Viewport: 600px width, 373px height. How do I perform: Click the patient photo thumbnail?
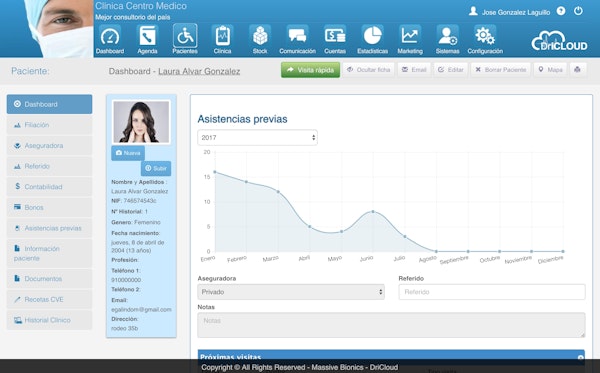point(141,122)
